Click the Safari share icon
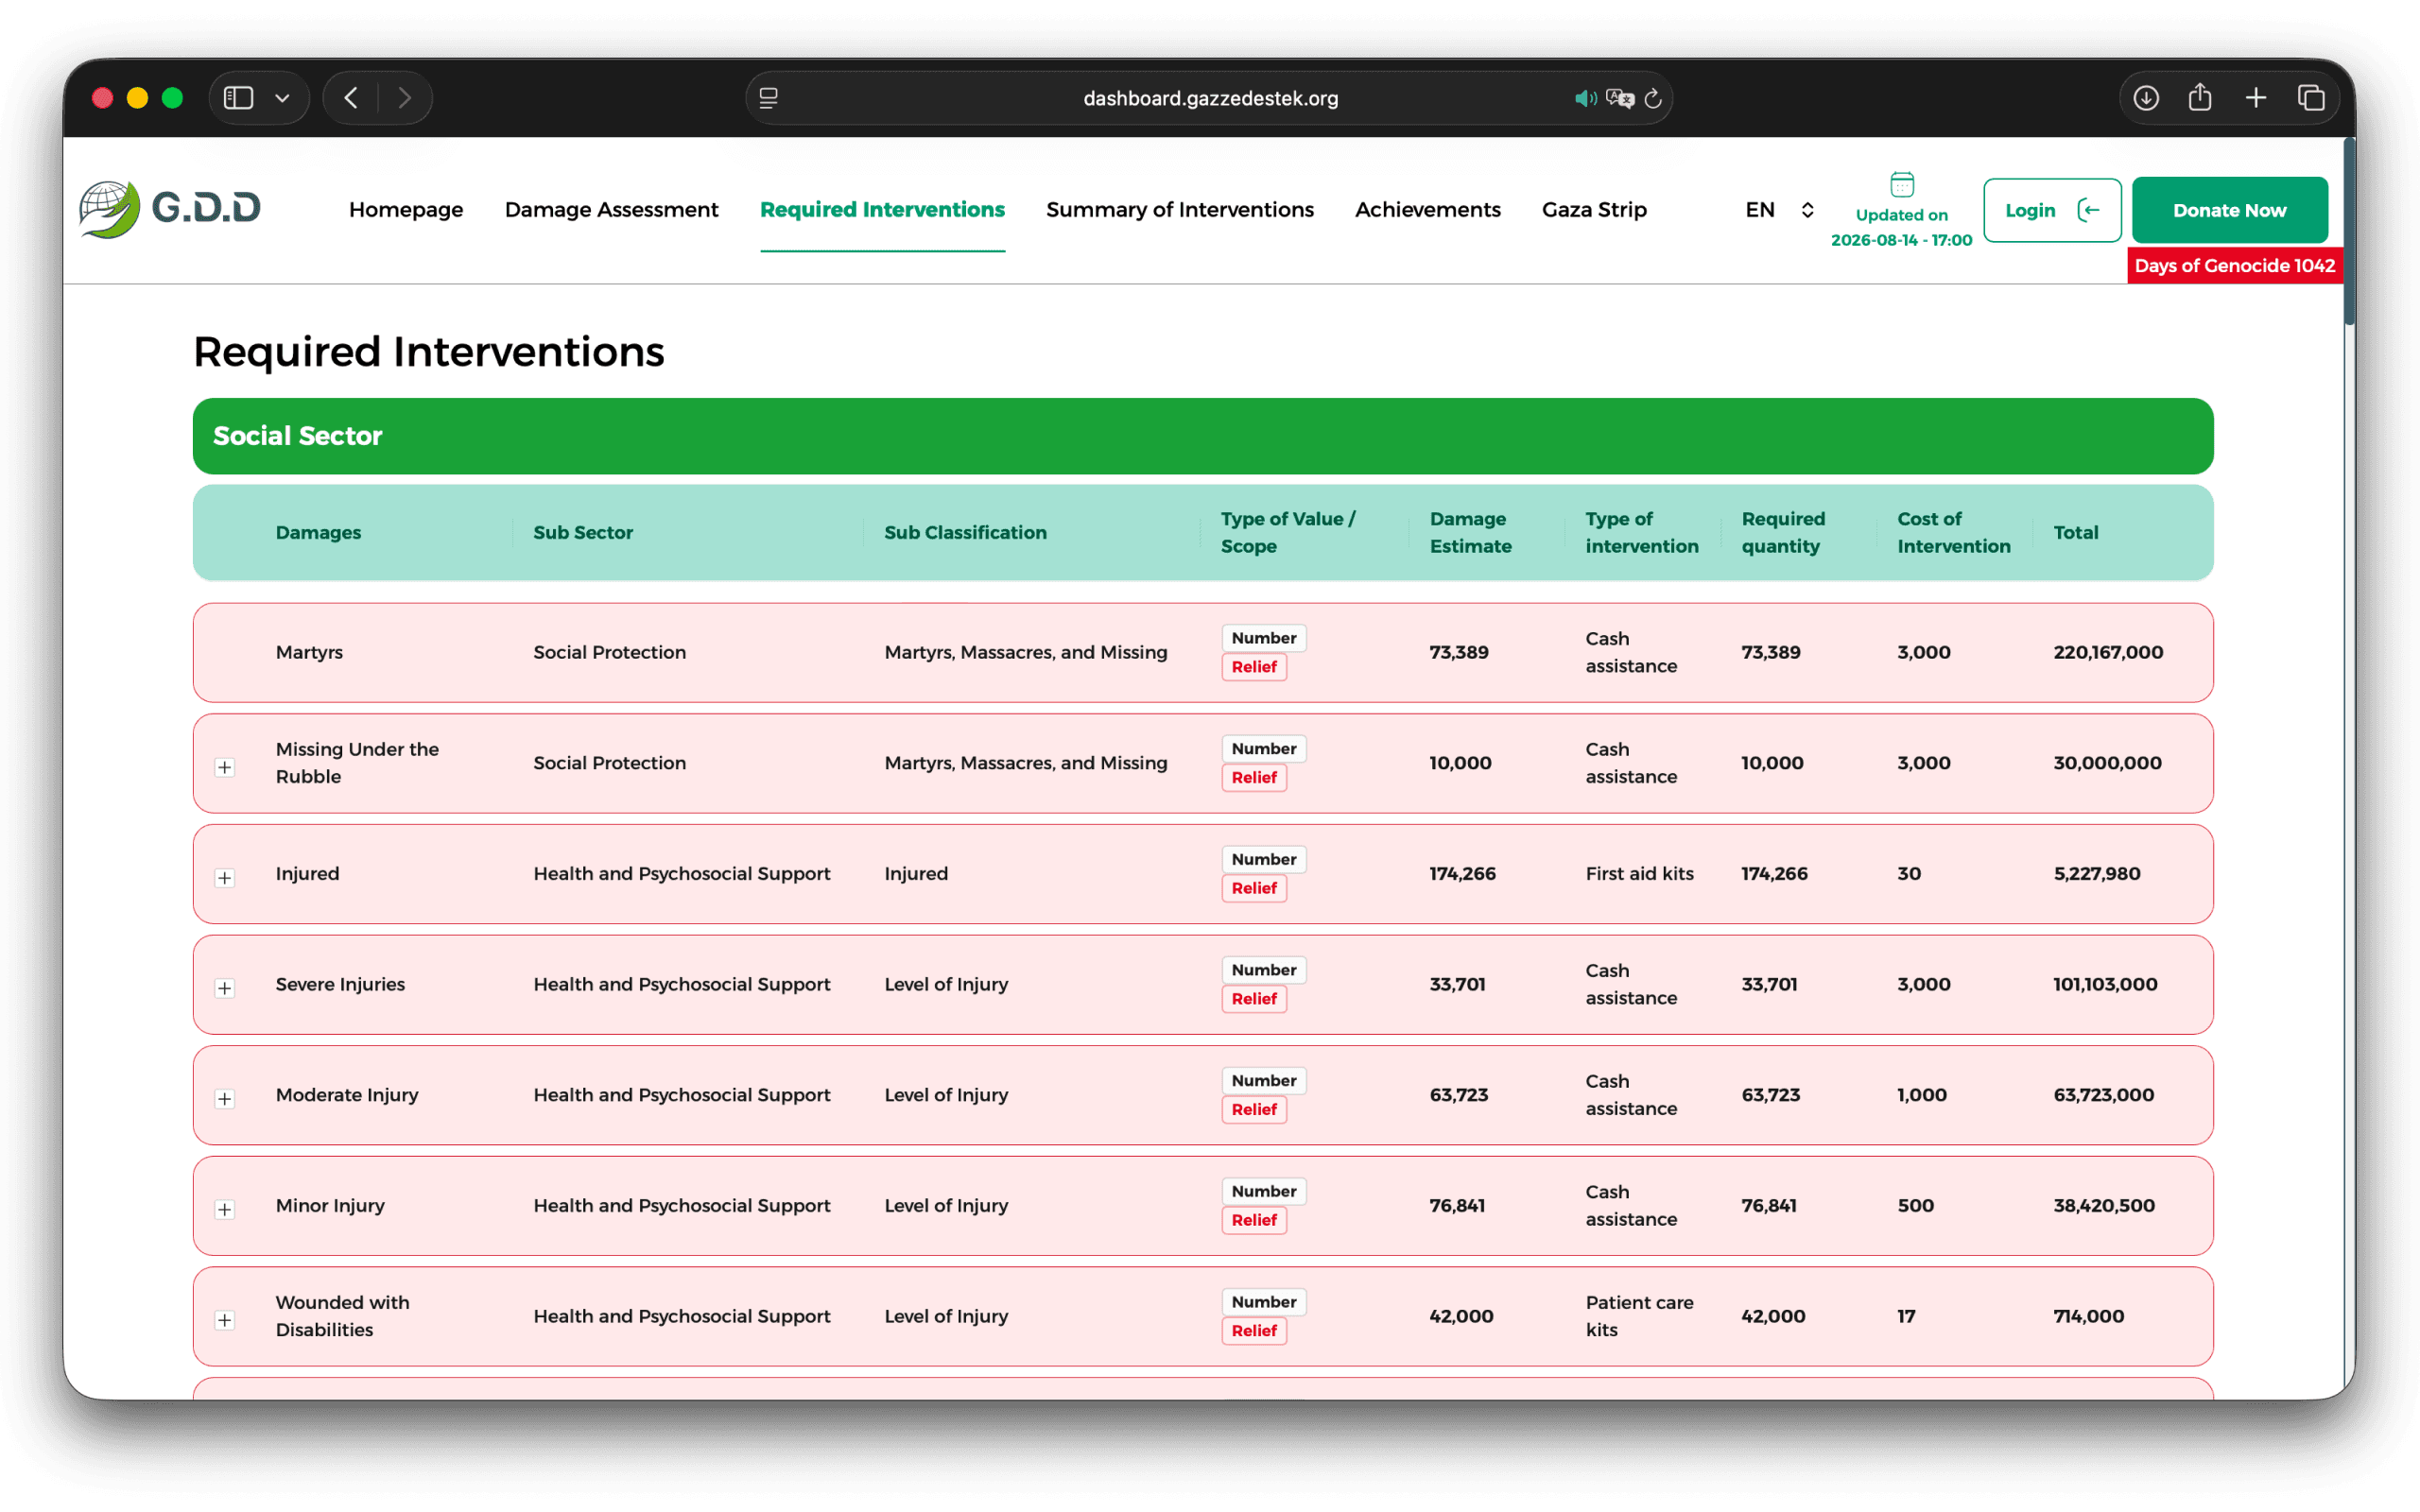The height and width of the screenshot is (1512, 2420). 2199,97
